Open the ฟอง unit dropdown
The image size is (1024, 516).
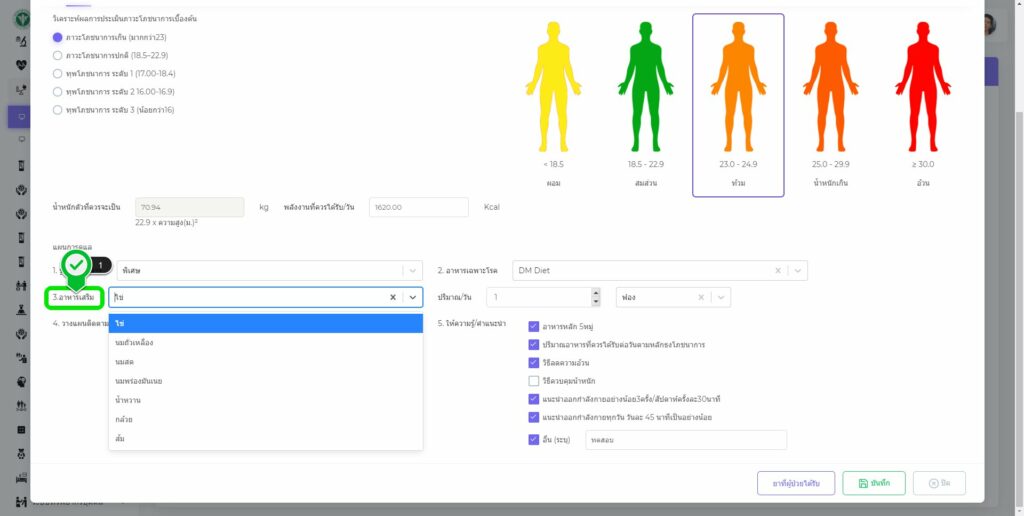point(720,297)
